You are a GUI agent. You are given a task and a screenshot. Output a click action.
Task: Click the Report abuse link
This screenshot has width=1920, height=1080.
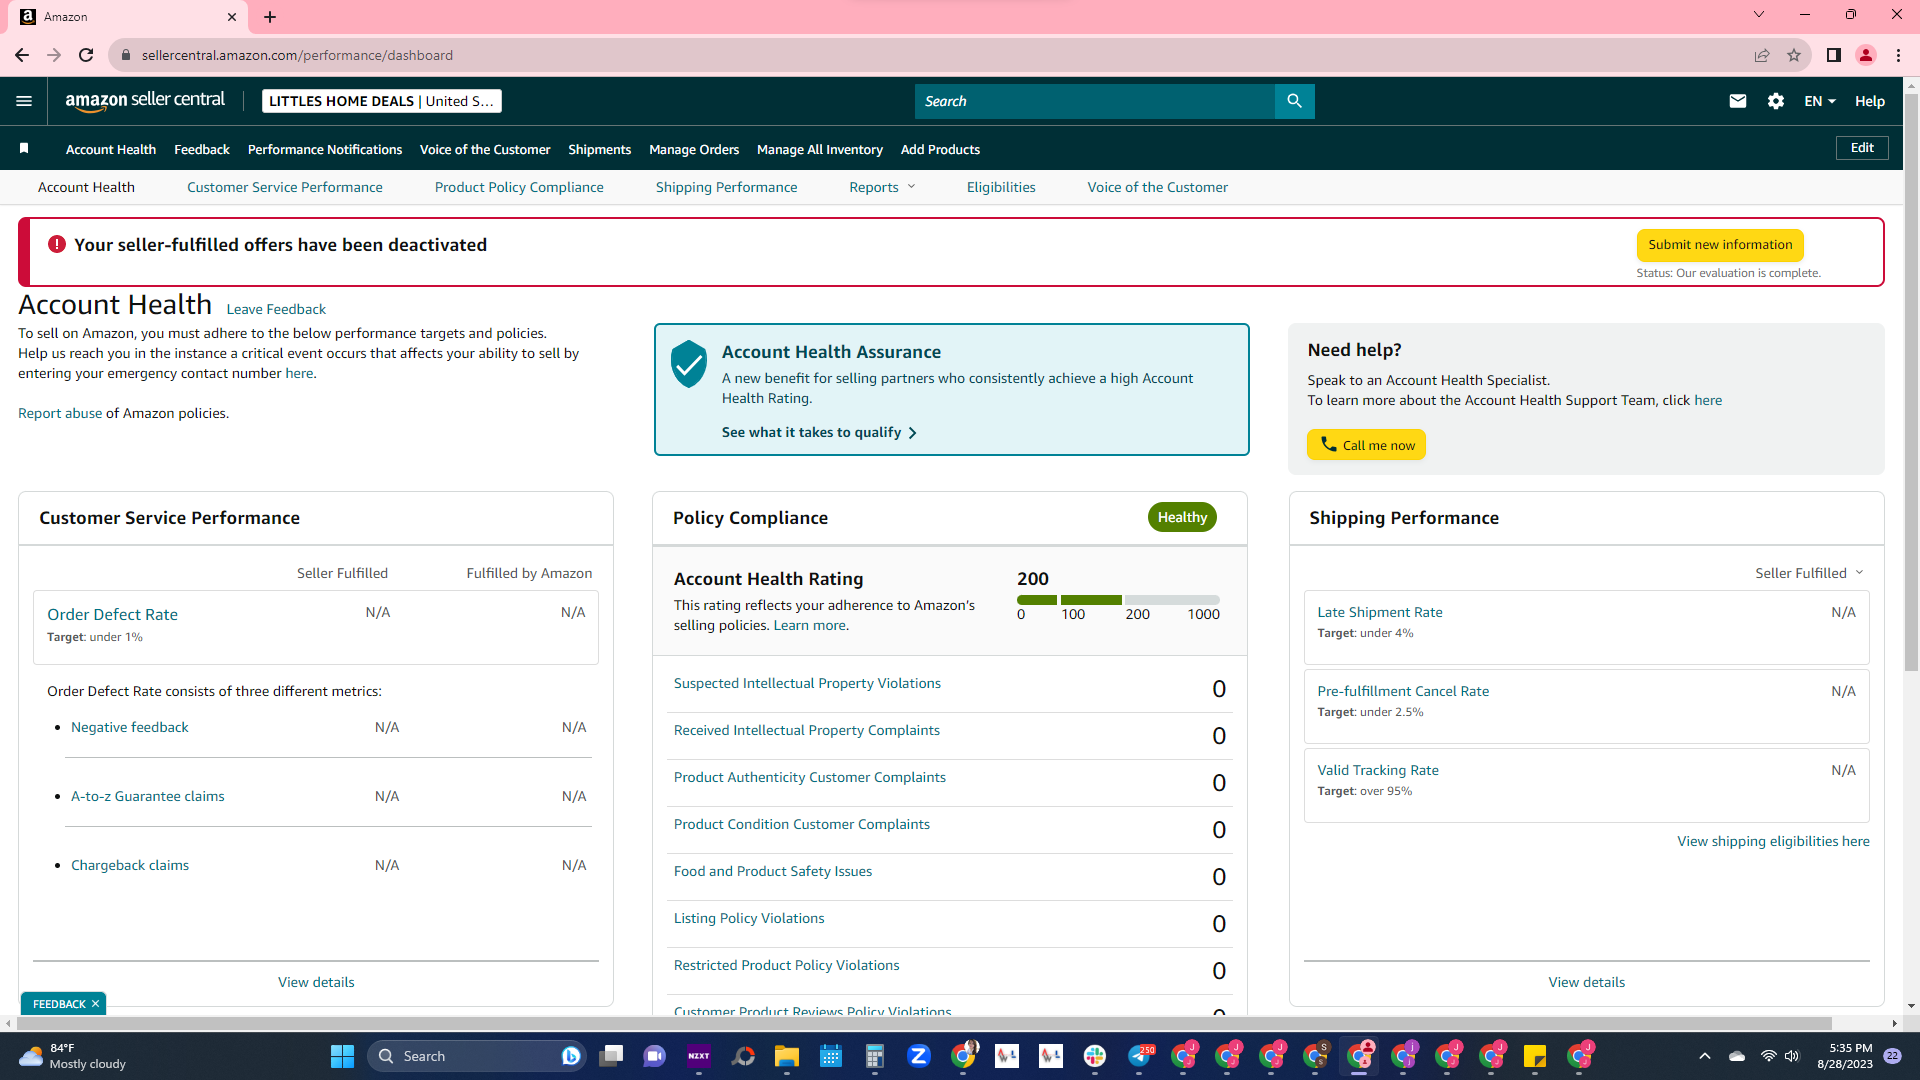[60, 413]
